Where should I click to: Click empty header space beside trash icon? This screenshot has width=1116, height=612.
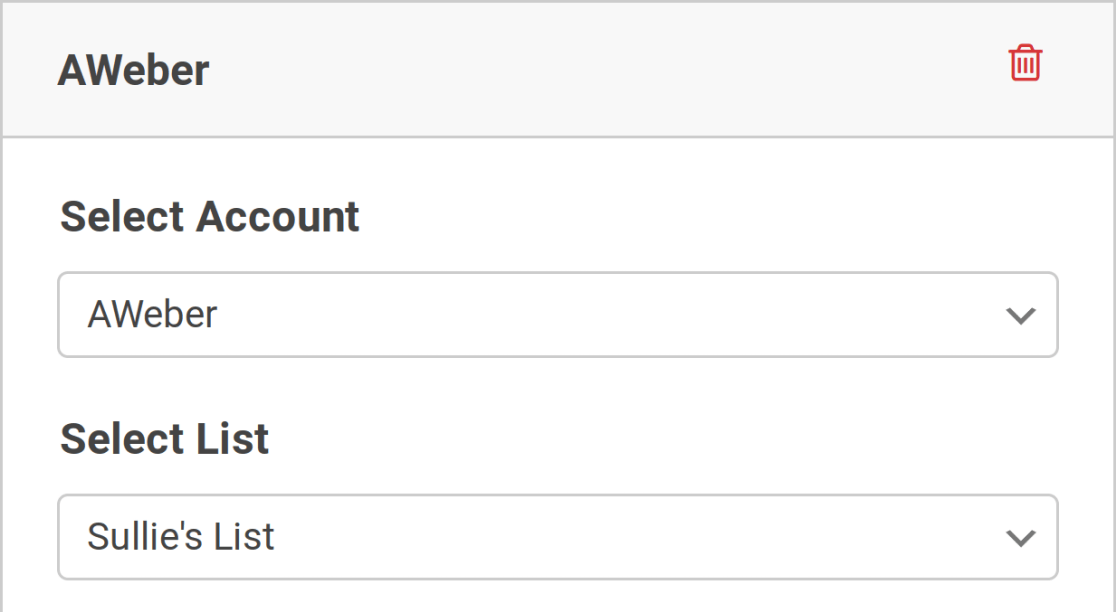[x=605, y=69]
